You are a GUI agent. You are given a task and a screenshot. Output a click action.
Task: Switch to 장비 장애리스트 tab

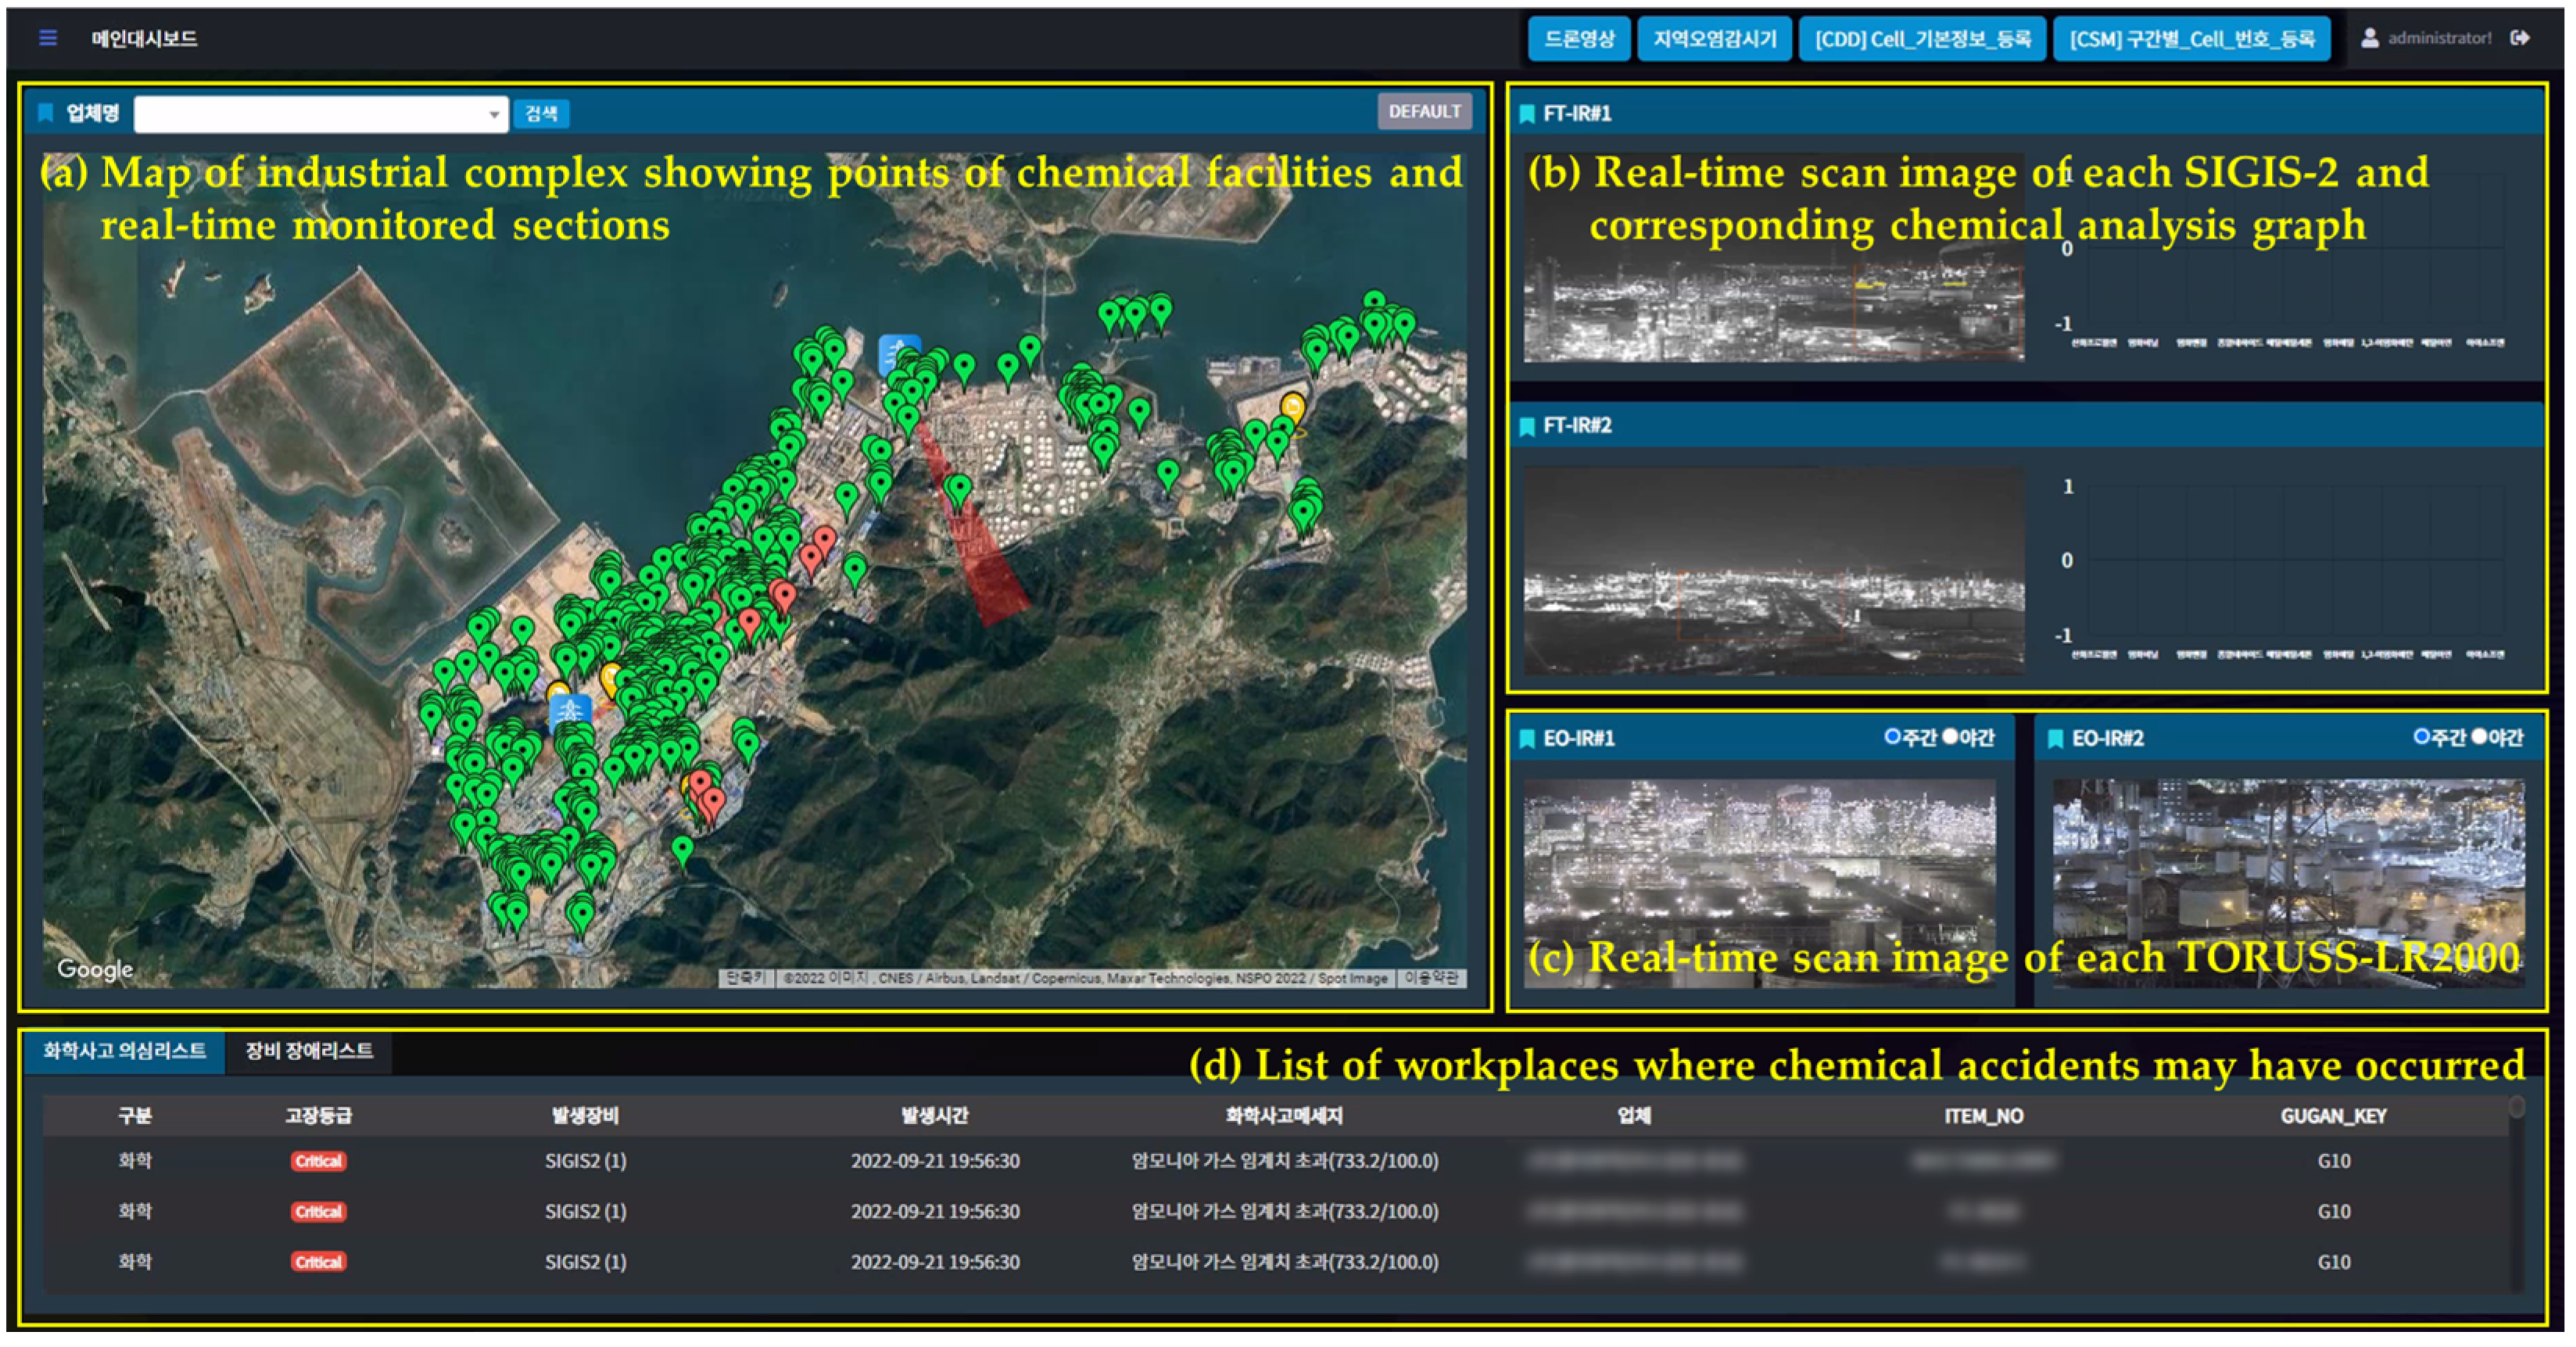click(309, 1051)
